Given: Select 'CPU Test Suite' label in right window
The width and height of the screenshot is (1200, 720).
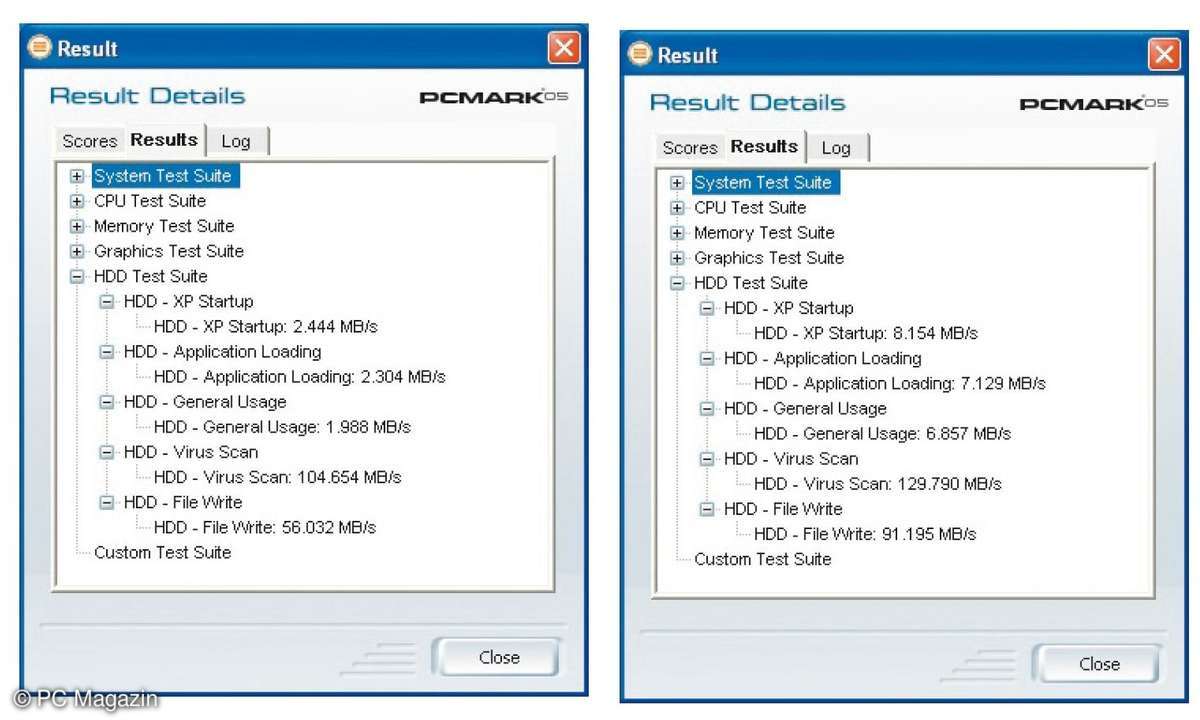Looking at the screenshot, I should (x=750, y=208).
